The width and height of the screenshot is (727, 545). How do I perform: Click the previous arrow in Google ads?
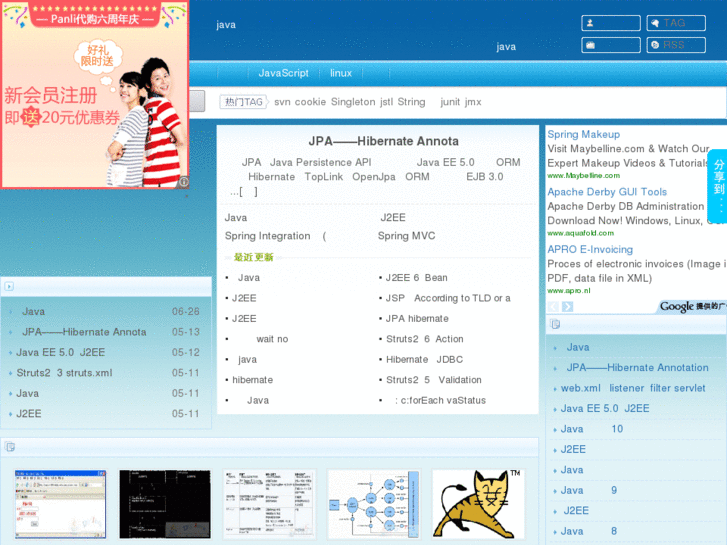[553, 307]
